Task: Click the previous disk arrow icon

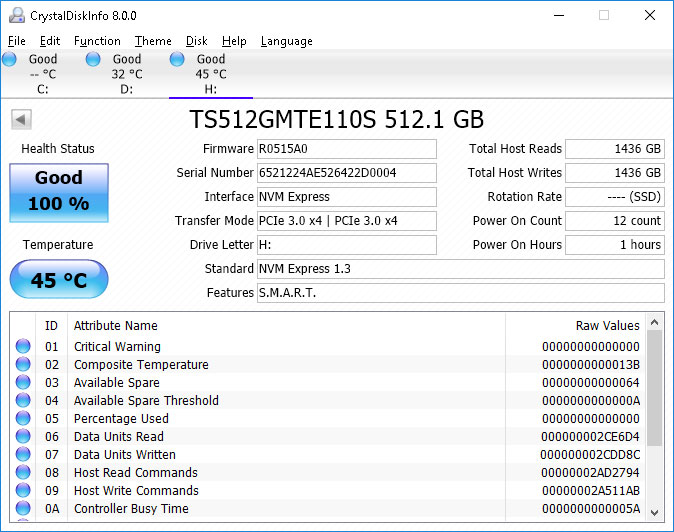Action: pos(21,120)
